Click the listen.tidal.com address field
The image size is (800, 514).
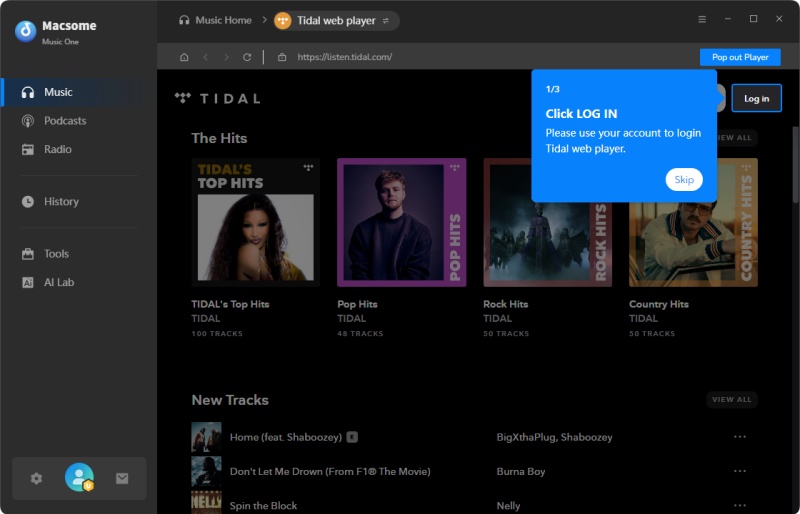tap(345, 57)
